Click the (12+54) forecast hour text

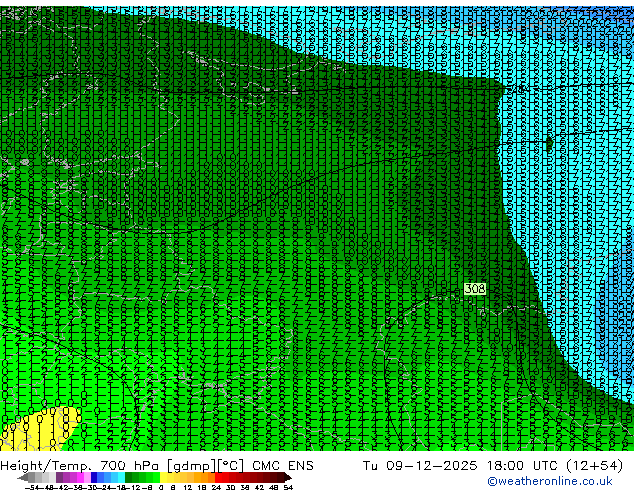[594, 466]
